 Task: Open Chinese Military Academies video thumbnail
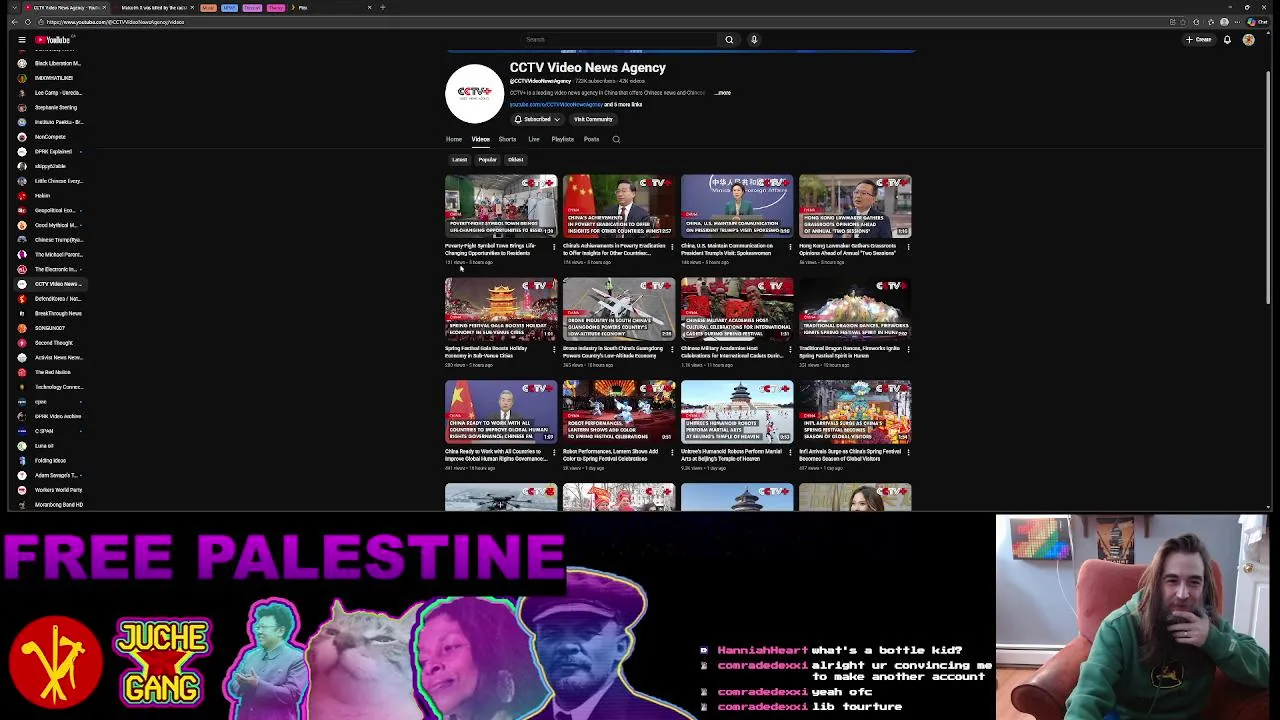[737, 310]
